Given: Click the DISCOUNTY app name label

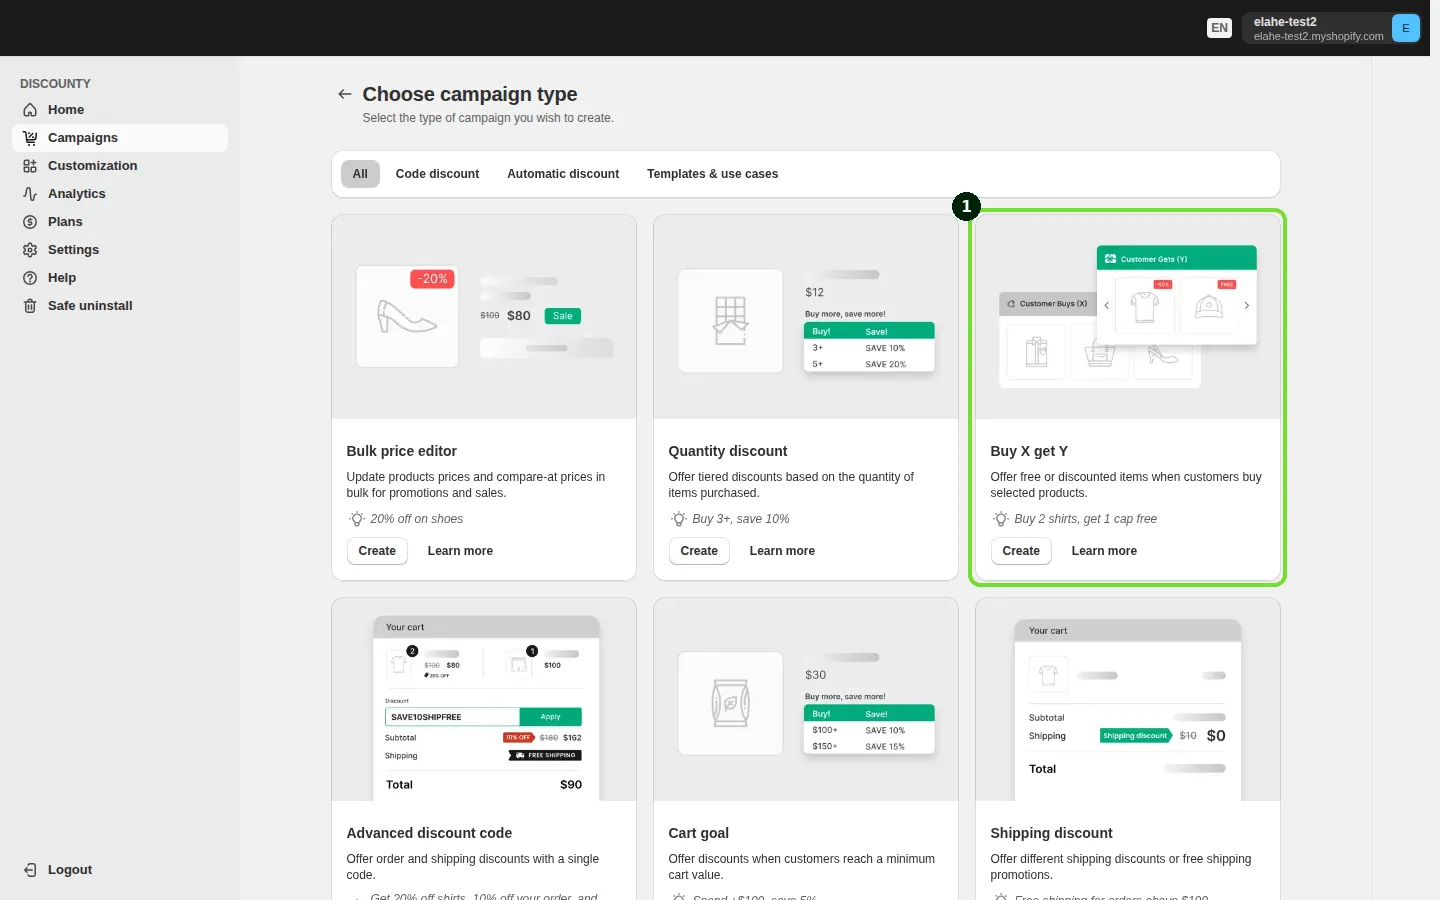Looking at the screenshot, I should coord(55,84).
